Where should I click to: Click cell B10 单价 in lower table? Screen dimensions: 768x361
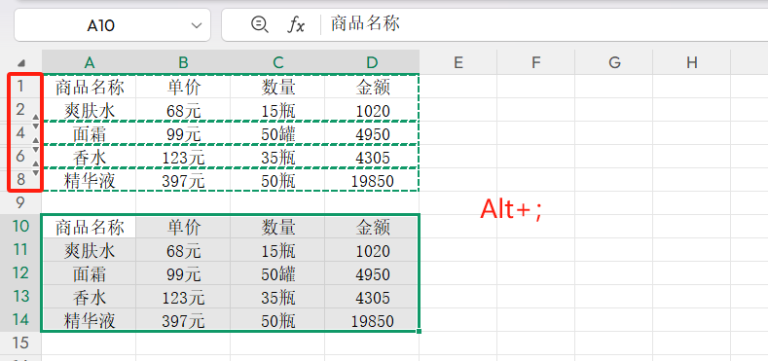[183, 226]
